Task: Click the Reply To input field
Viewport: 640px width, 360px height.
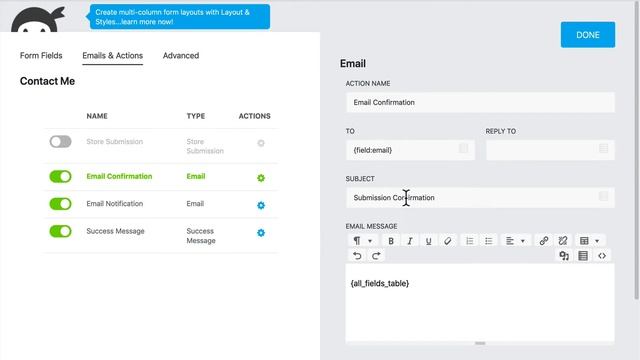Action: click(x=550, y=150)
